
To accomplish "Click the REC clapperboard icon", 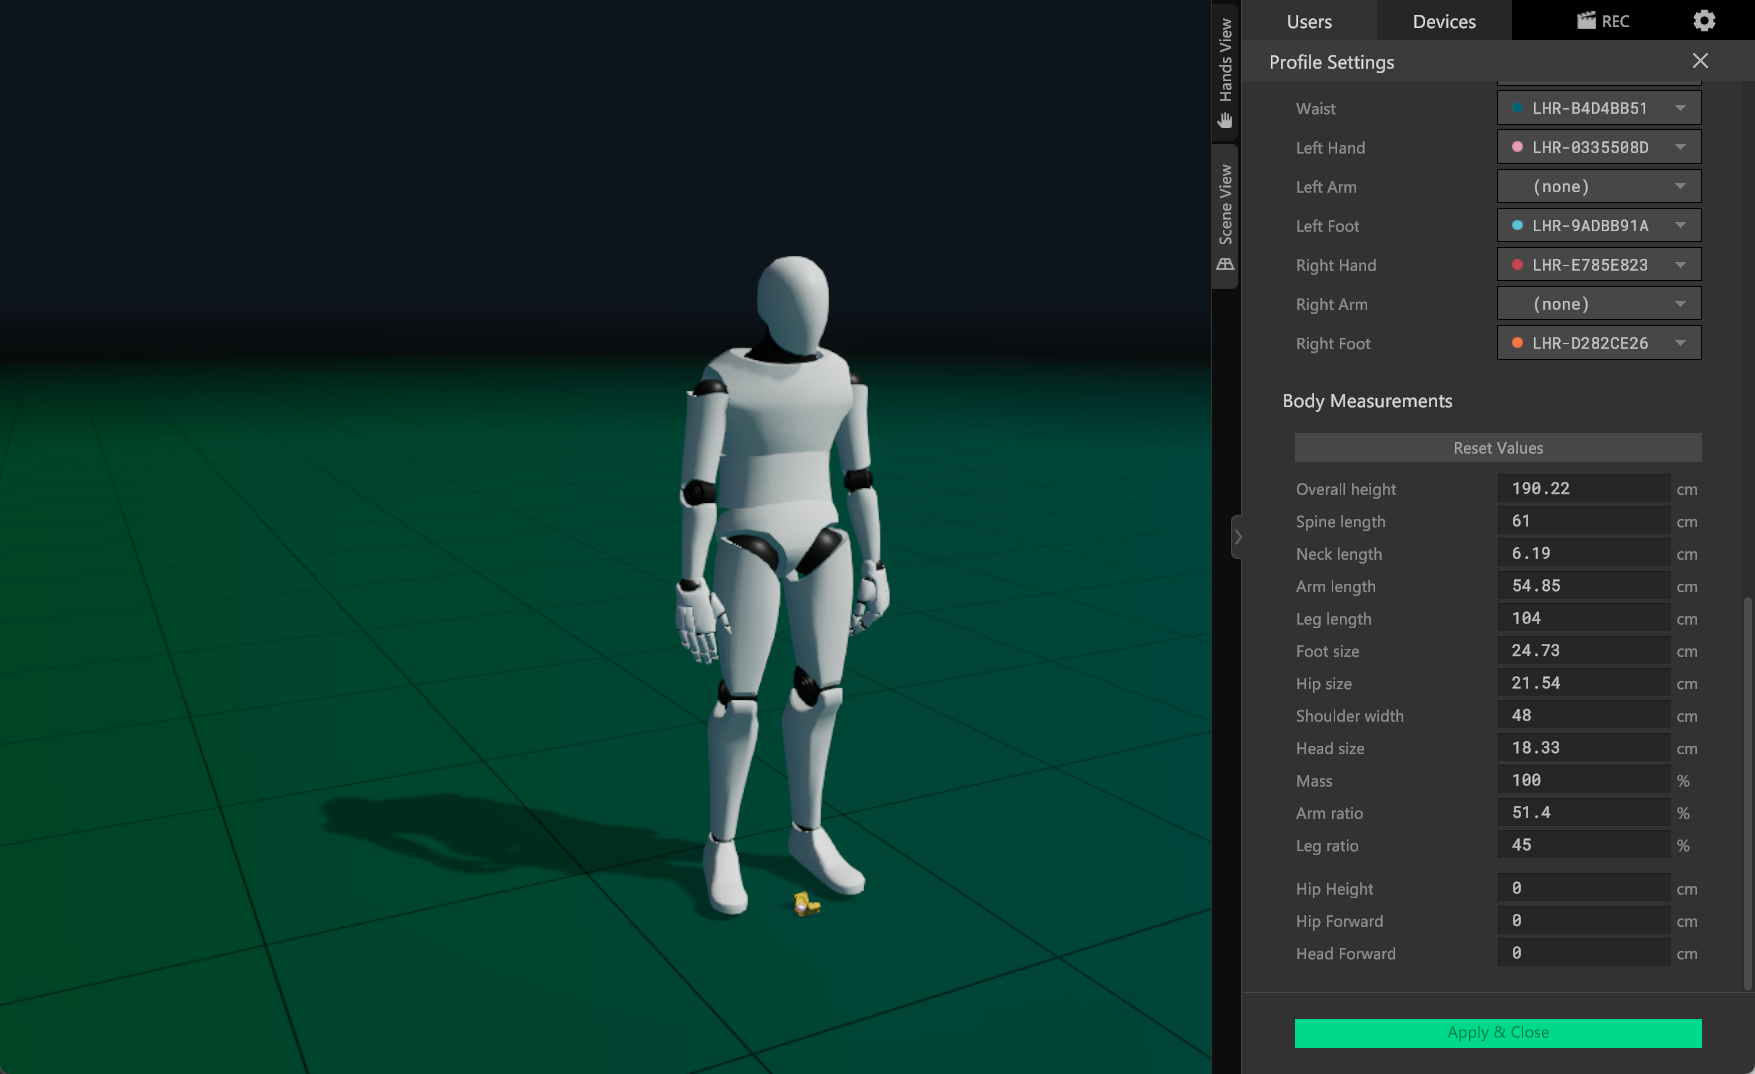I will (1587, 21).
